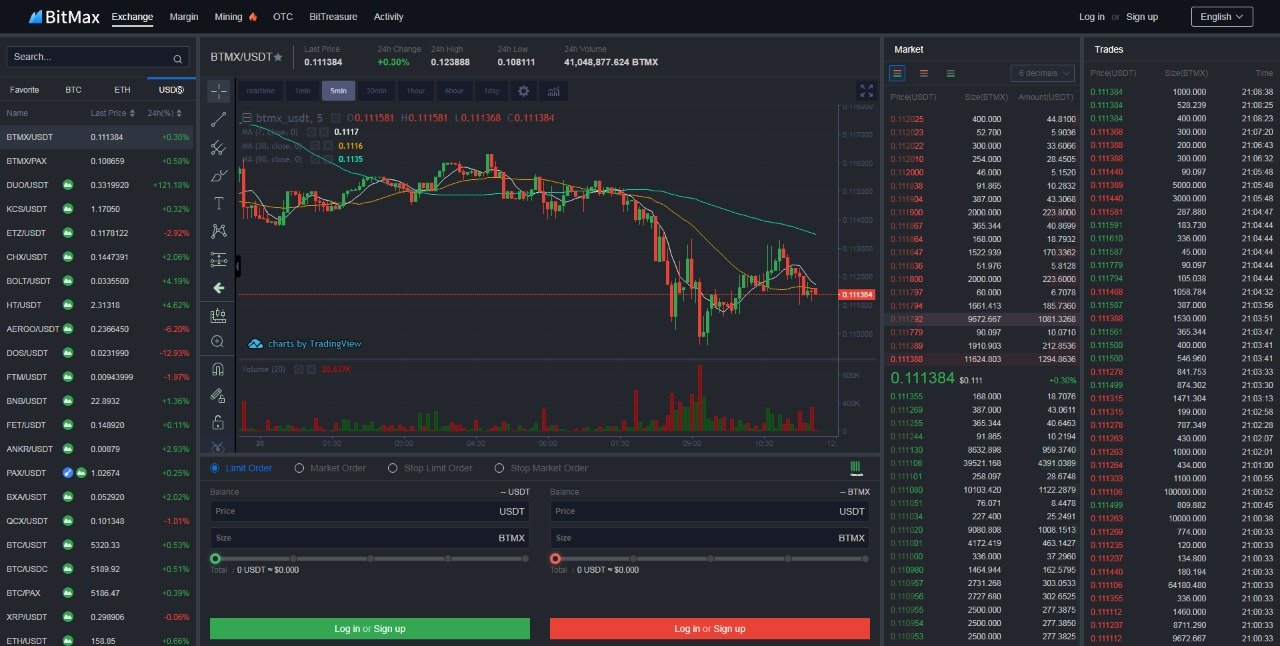Select the long position prediction tool
1280x646 pixels.
219,260
